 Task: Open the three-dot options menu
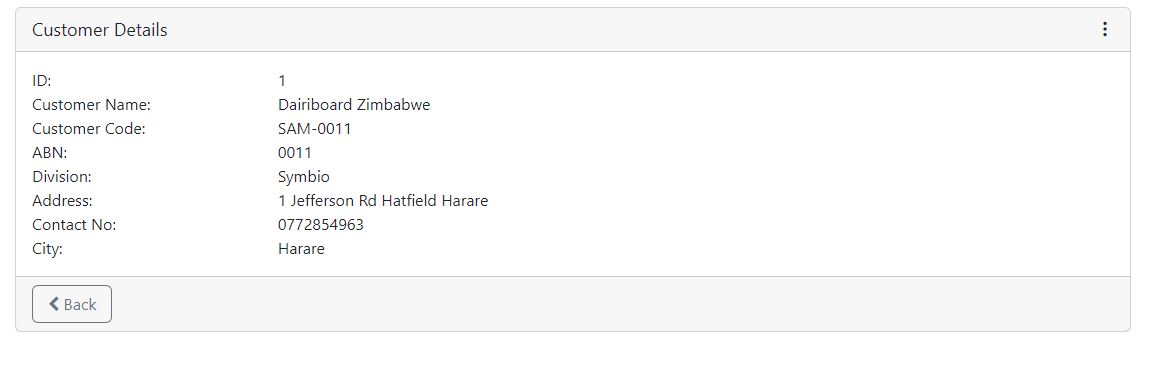click(x=1104, y=29)
